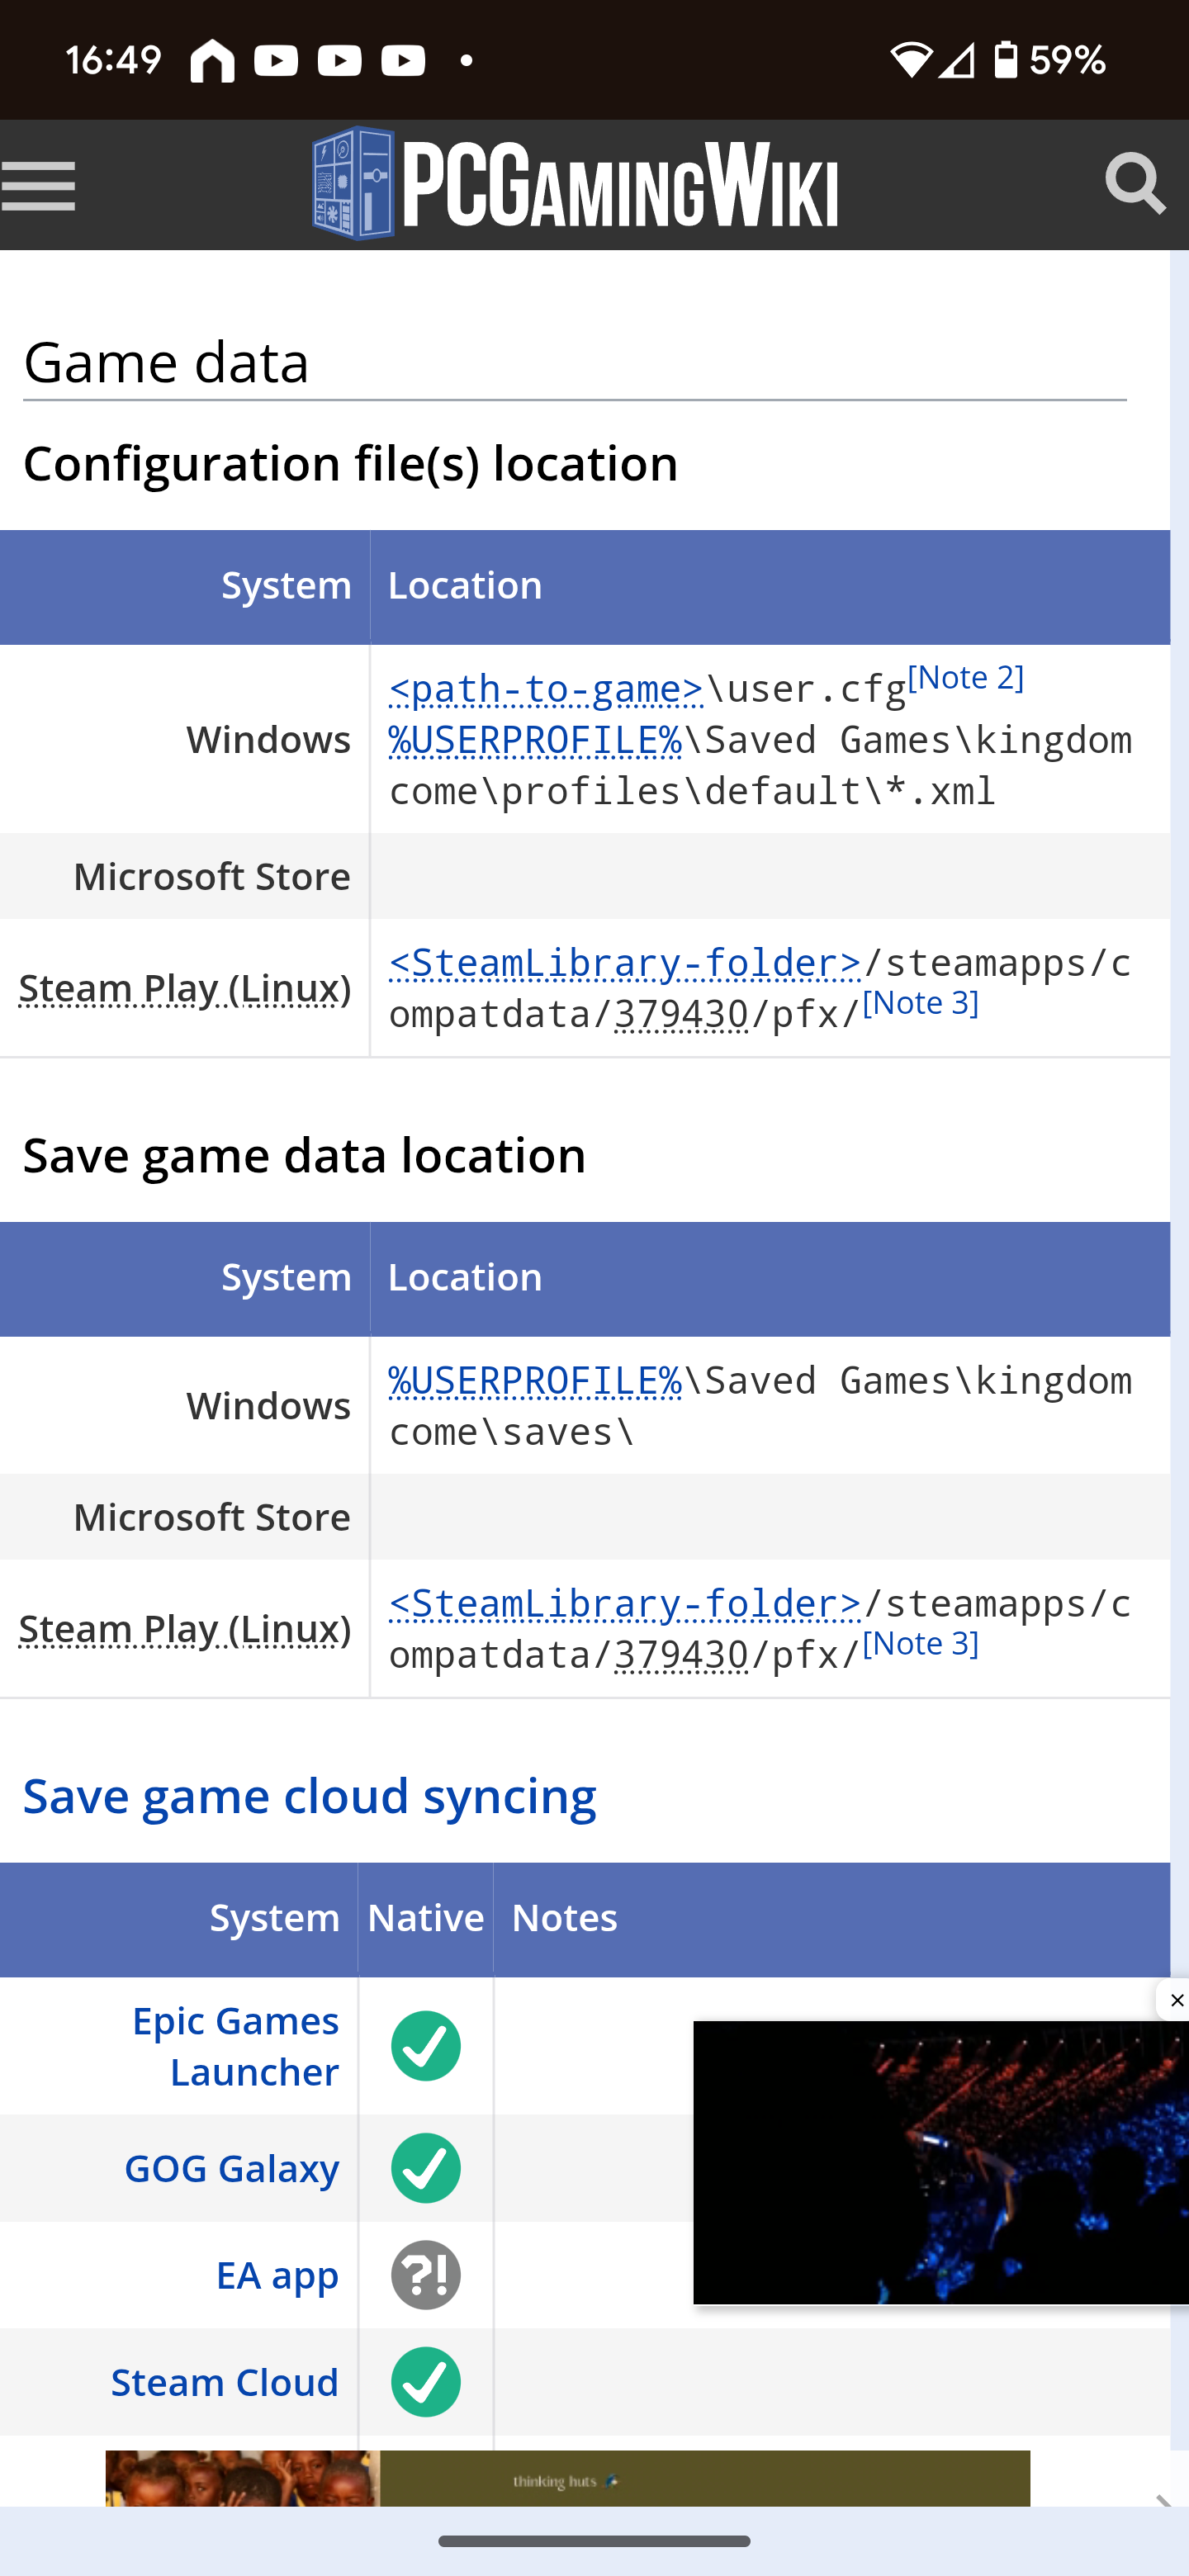The height and width of the screenshot is (2576, 1189).
Task: Tap Epic Games Launcher green checkmark icon
Action: tap(425, 2045)
